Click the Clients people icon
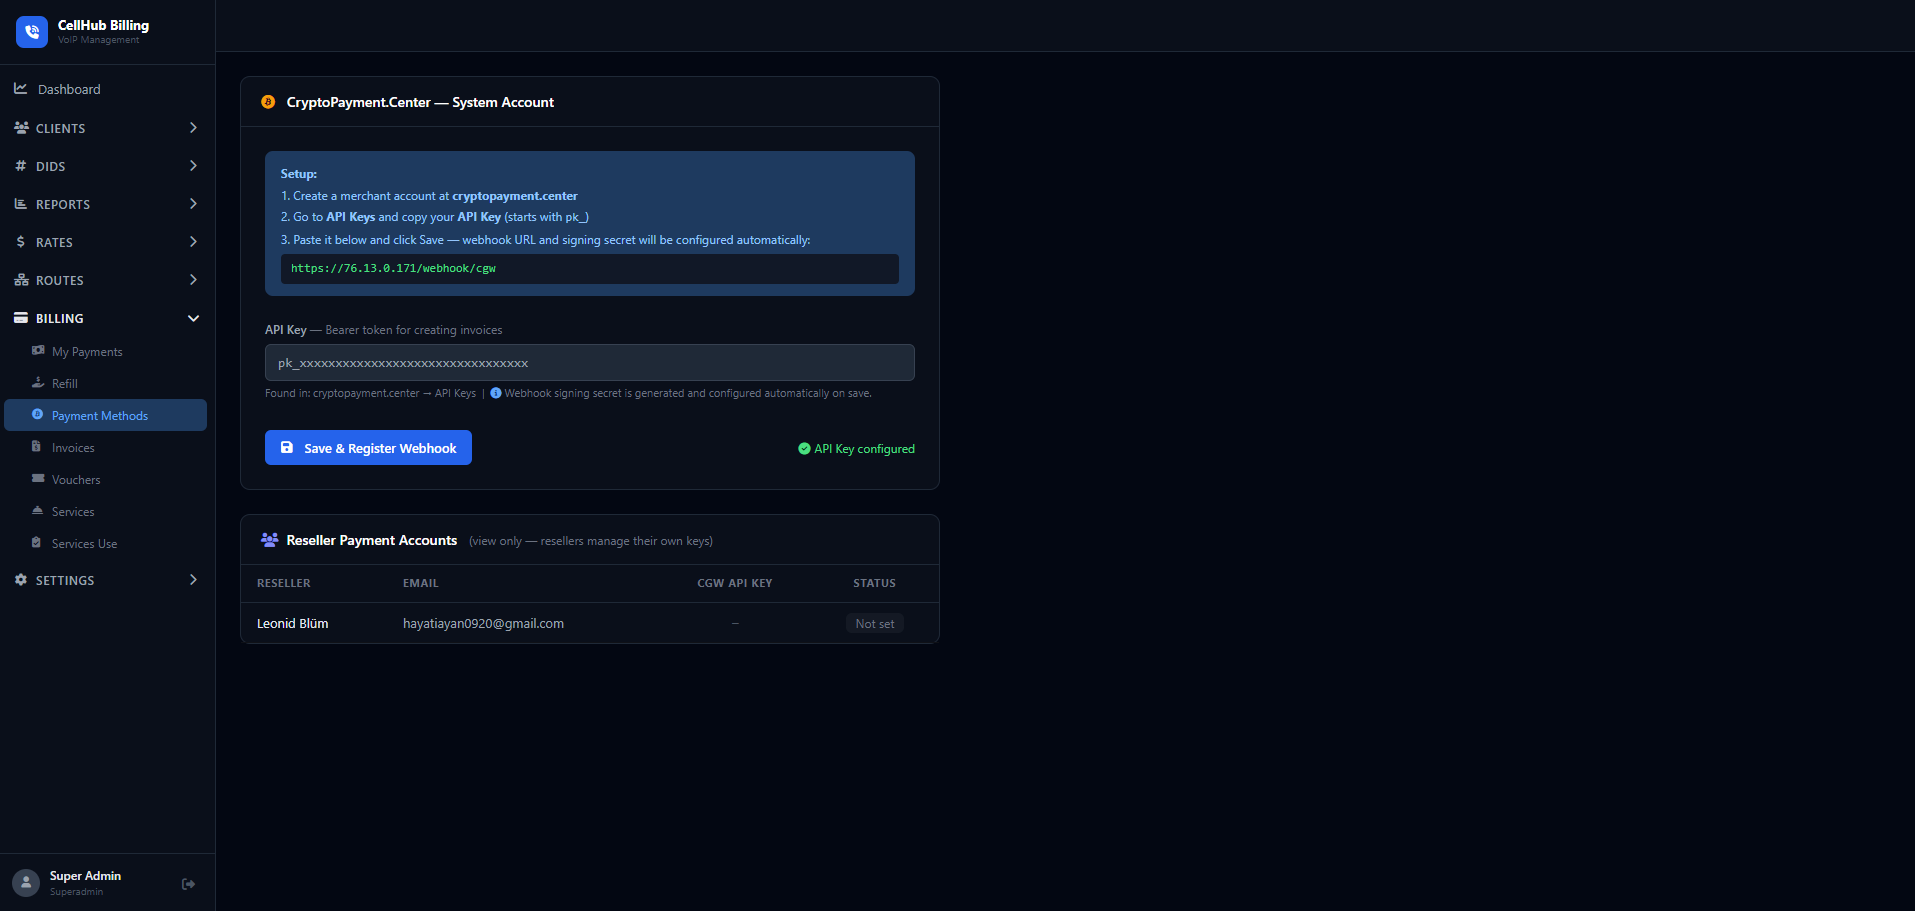The height and width of the screenshot is (911, 1915). tap(21, 128)
